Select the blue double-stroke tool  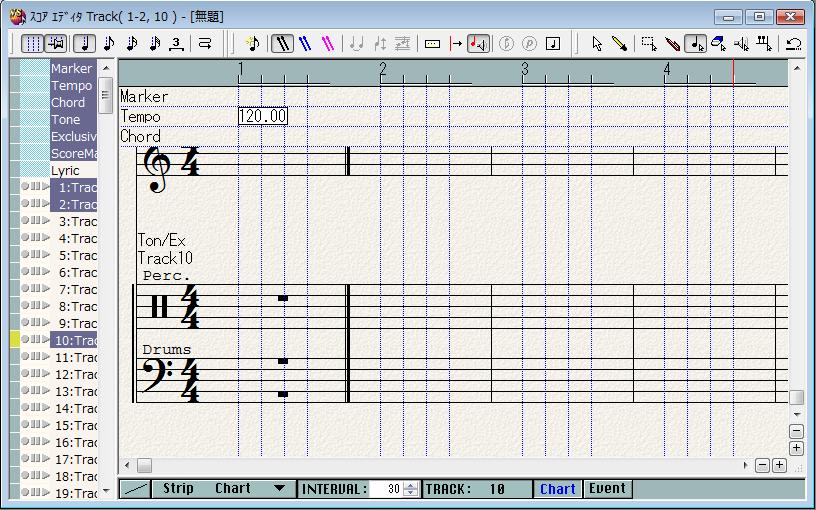pos(305,44)
